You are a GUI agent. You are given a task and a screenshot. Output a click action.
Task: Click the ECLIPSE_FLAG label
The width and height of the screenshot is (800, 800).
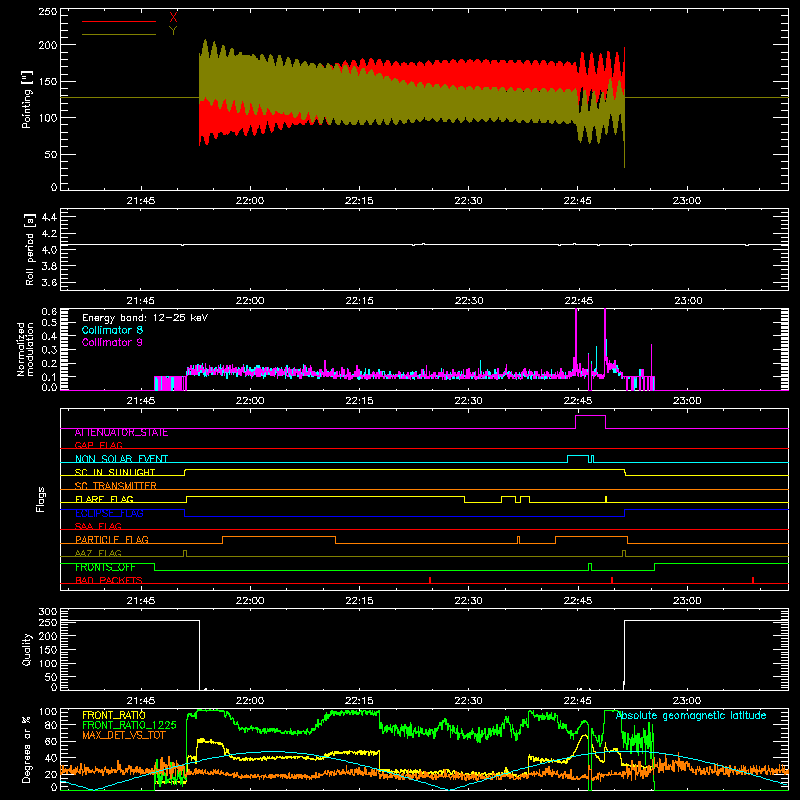(x=109, y=513)
